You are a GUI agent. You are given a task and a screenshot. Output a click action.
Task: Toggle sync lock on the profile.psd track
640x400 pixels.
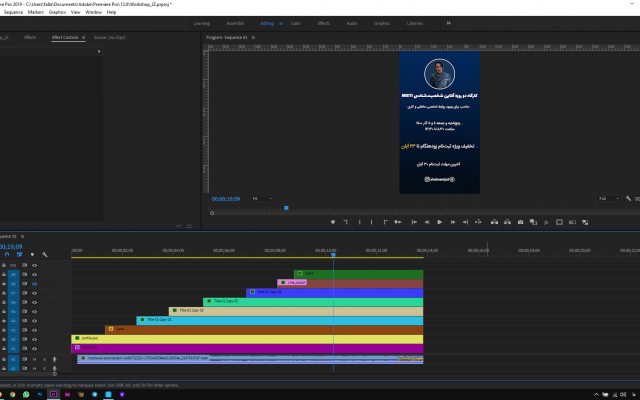click(x=24, y=339)
